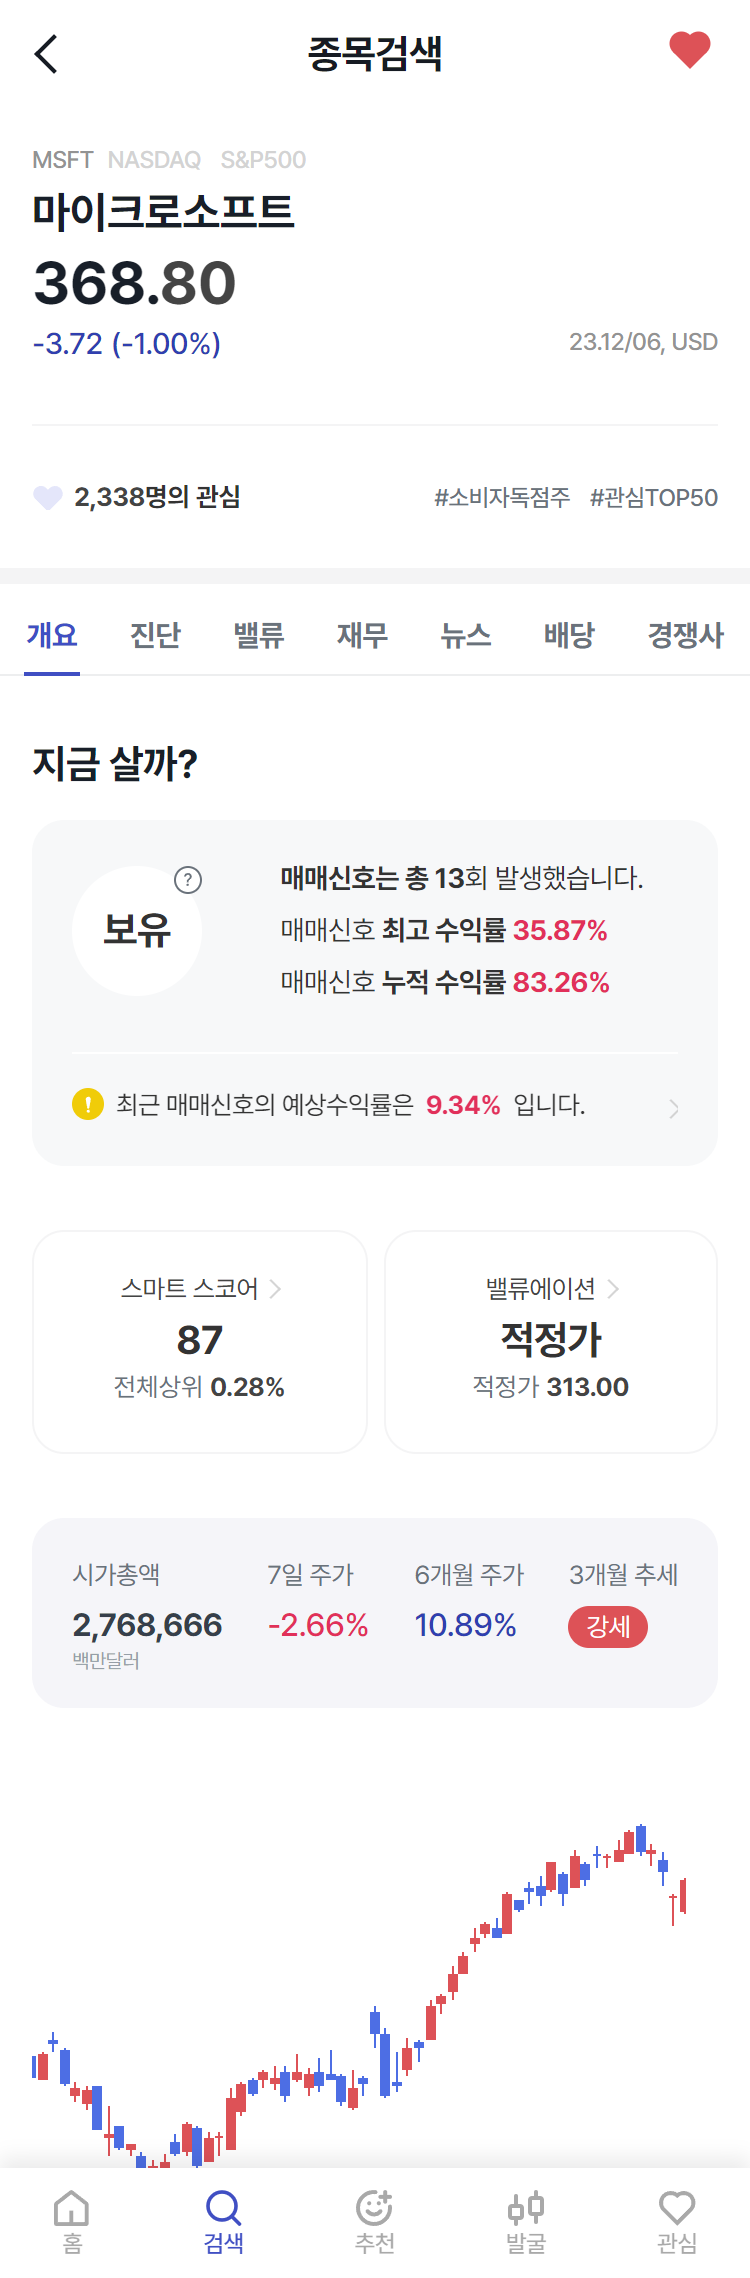
Task: Open the help question mark icon
Action: pos(188,880)
